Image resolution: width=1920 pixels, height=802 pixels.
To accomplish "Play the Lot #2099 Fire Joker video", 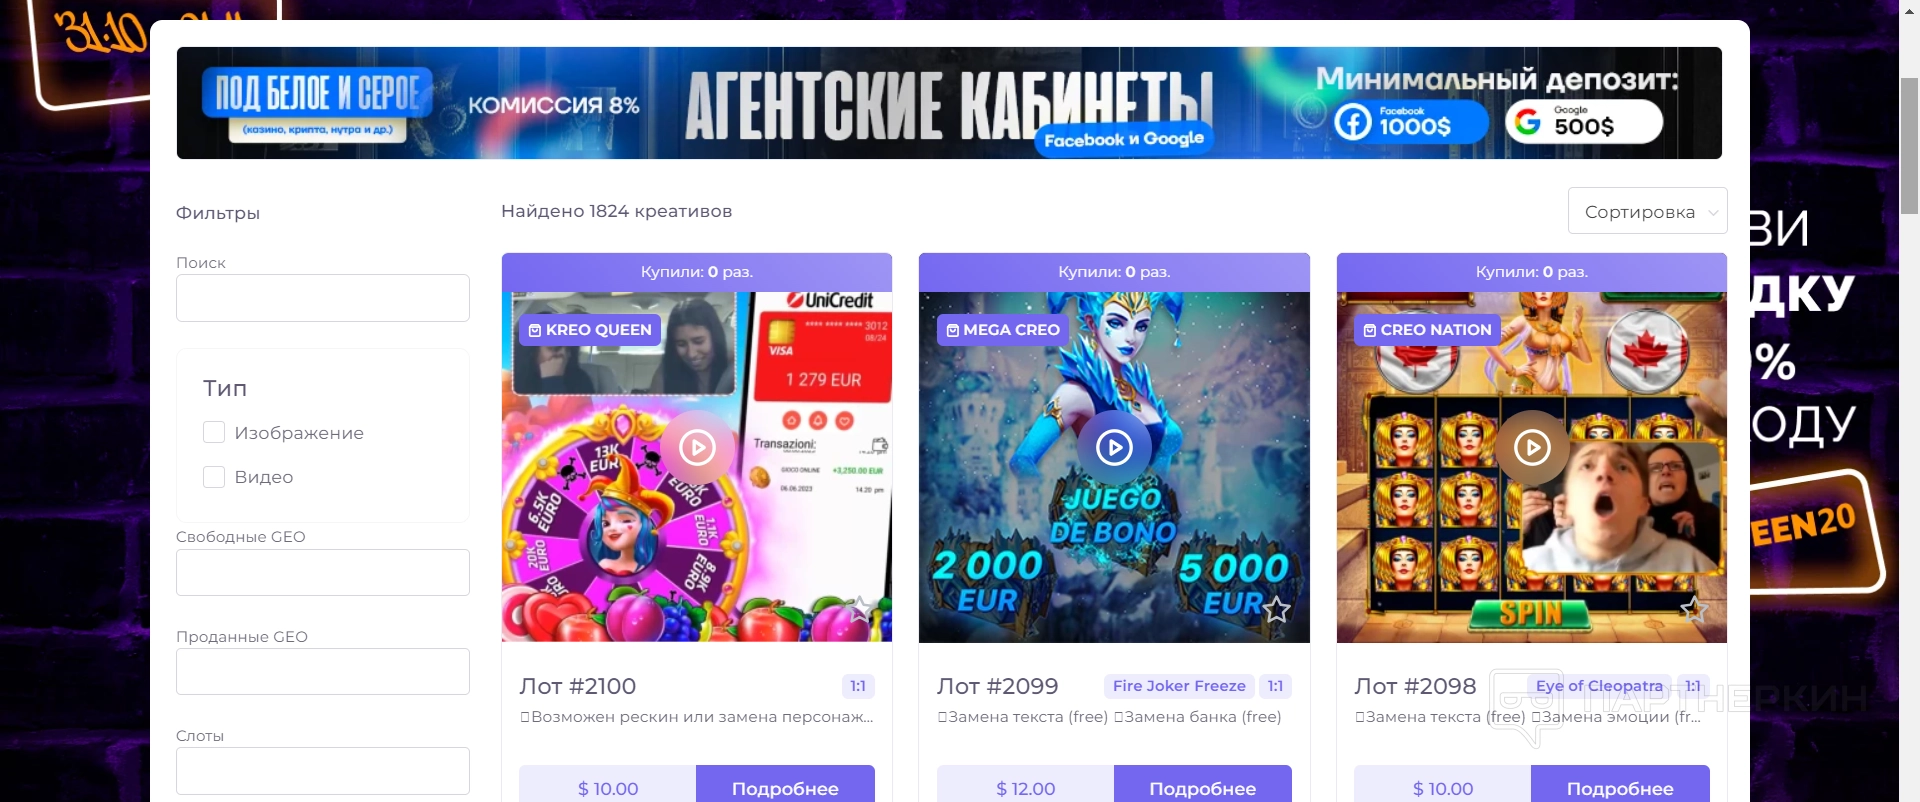I will click(x=1114, y=447).
